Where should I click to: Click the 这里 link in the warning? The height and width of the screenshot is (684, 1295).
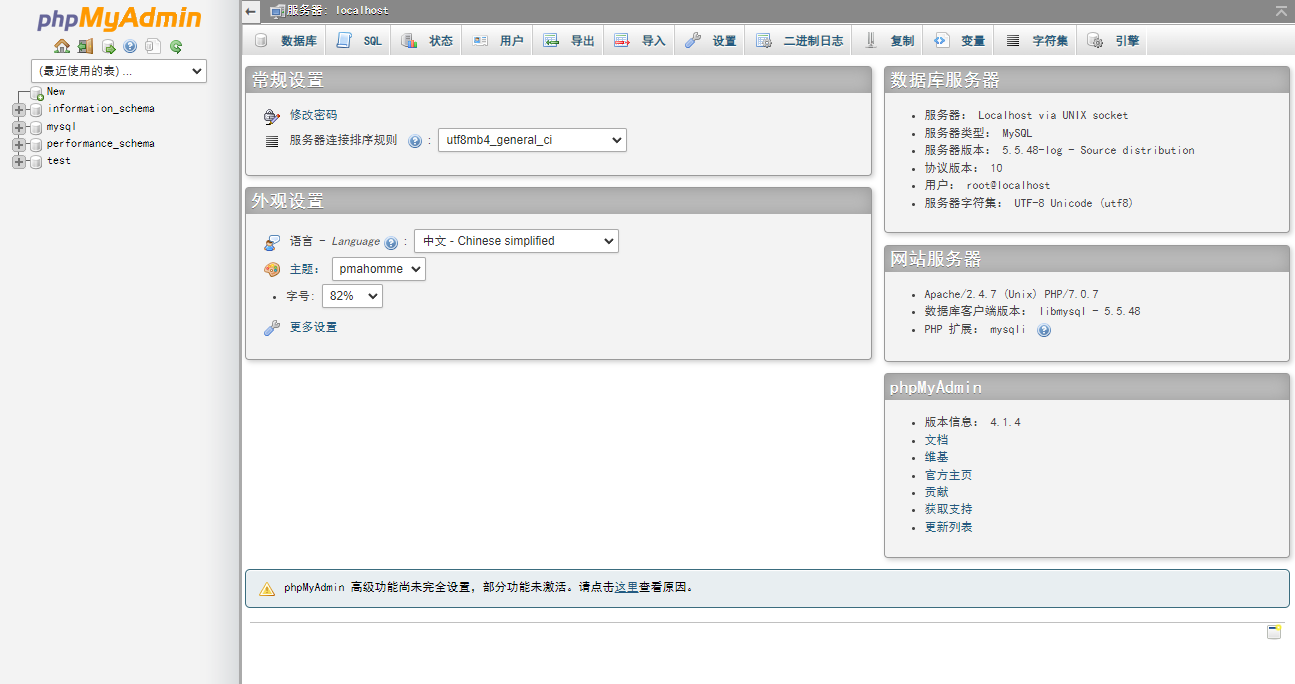(x=626, y=588)
